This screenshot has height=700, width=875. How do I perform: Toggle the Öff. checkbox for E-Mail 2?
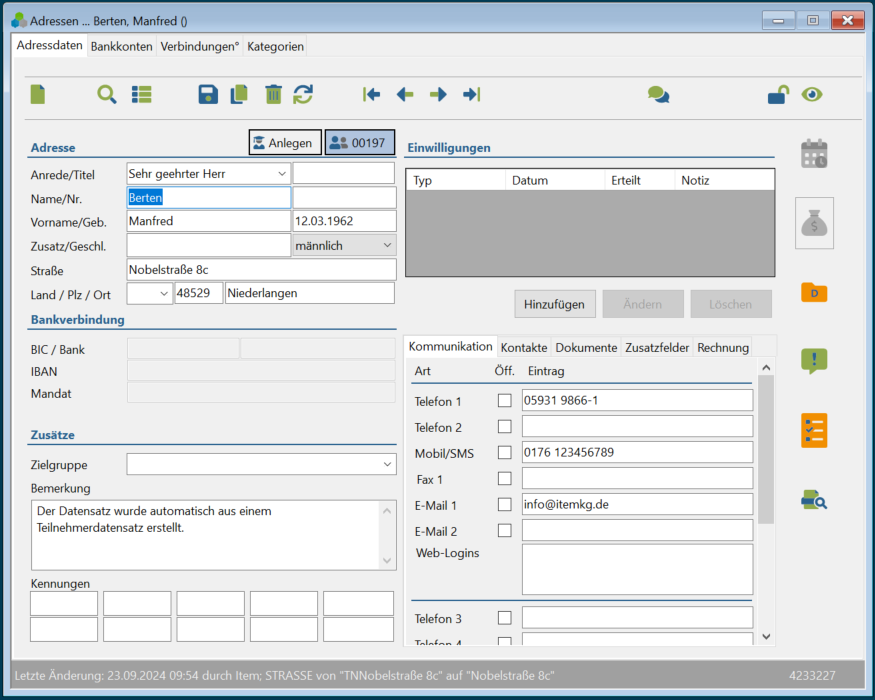504,530
